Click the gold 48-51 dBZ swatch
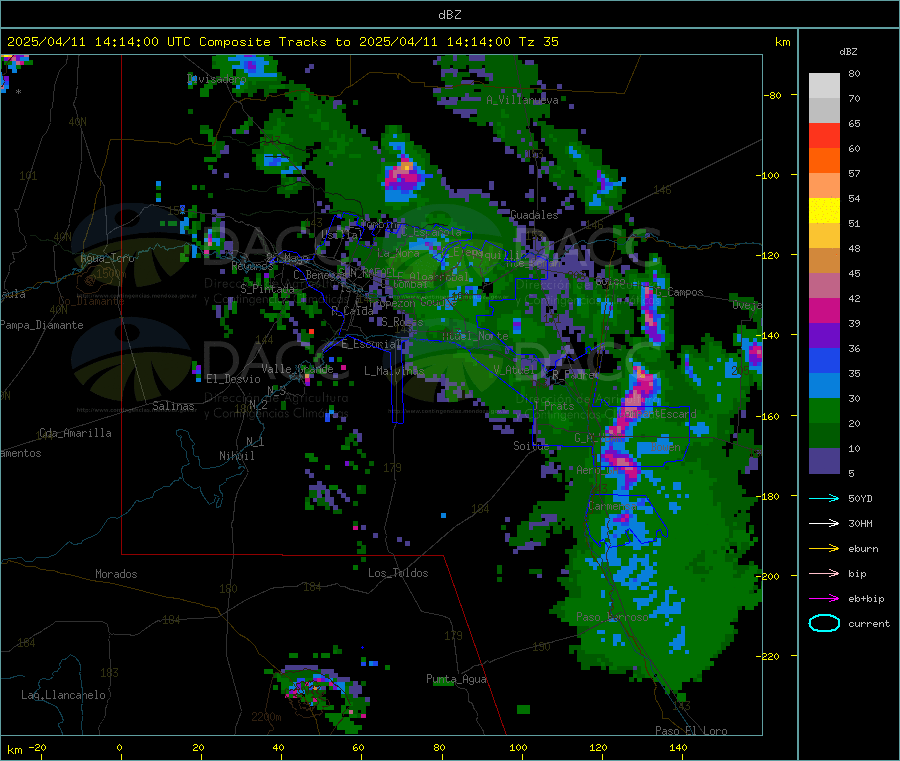900x761 pixels. [x=824, y=236]
